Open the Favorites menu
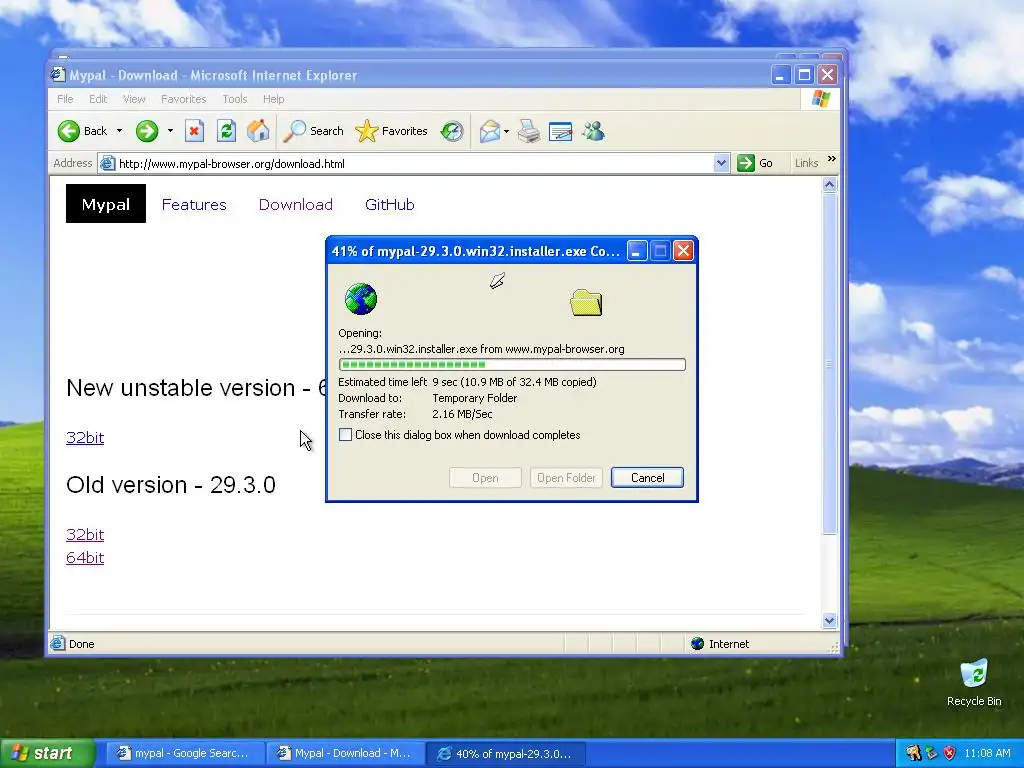Image resolution: width=1024 pixels, height=768 pixels. (184, 99)
